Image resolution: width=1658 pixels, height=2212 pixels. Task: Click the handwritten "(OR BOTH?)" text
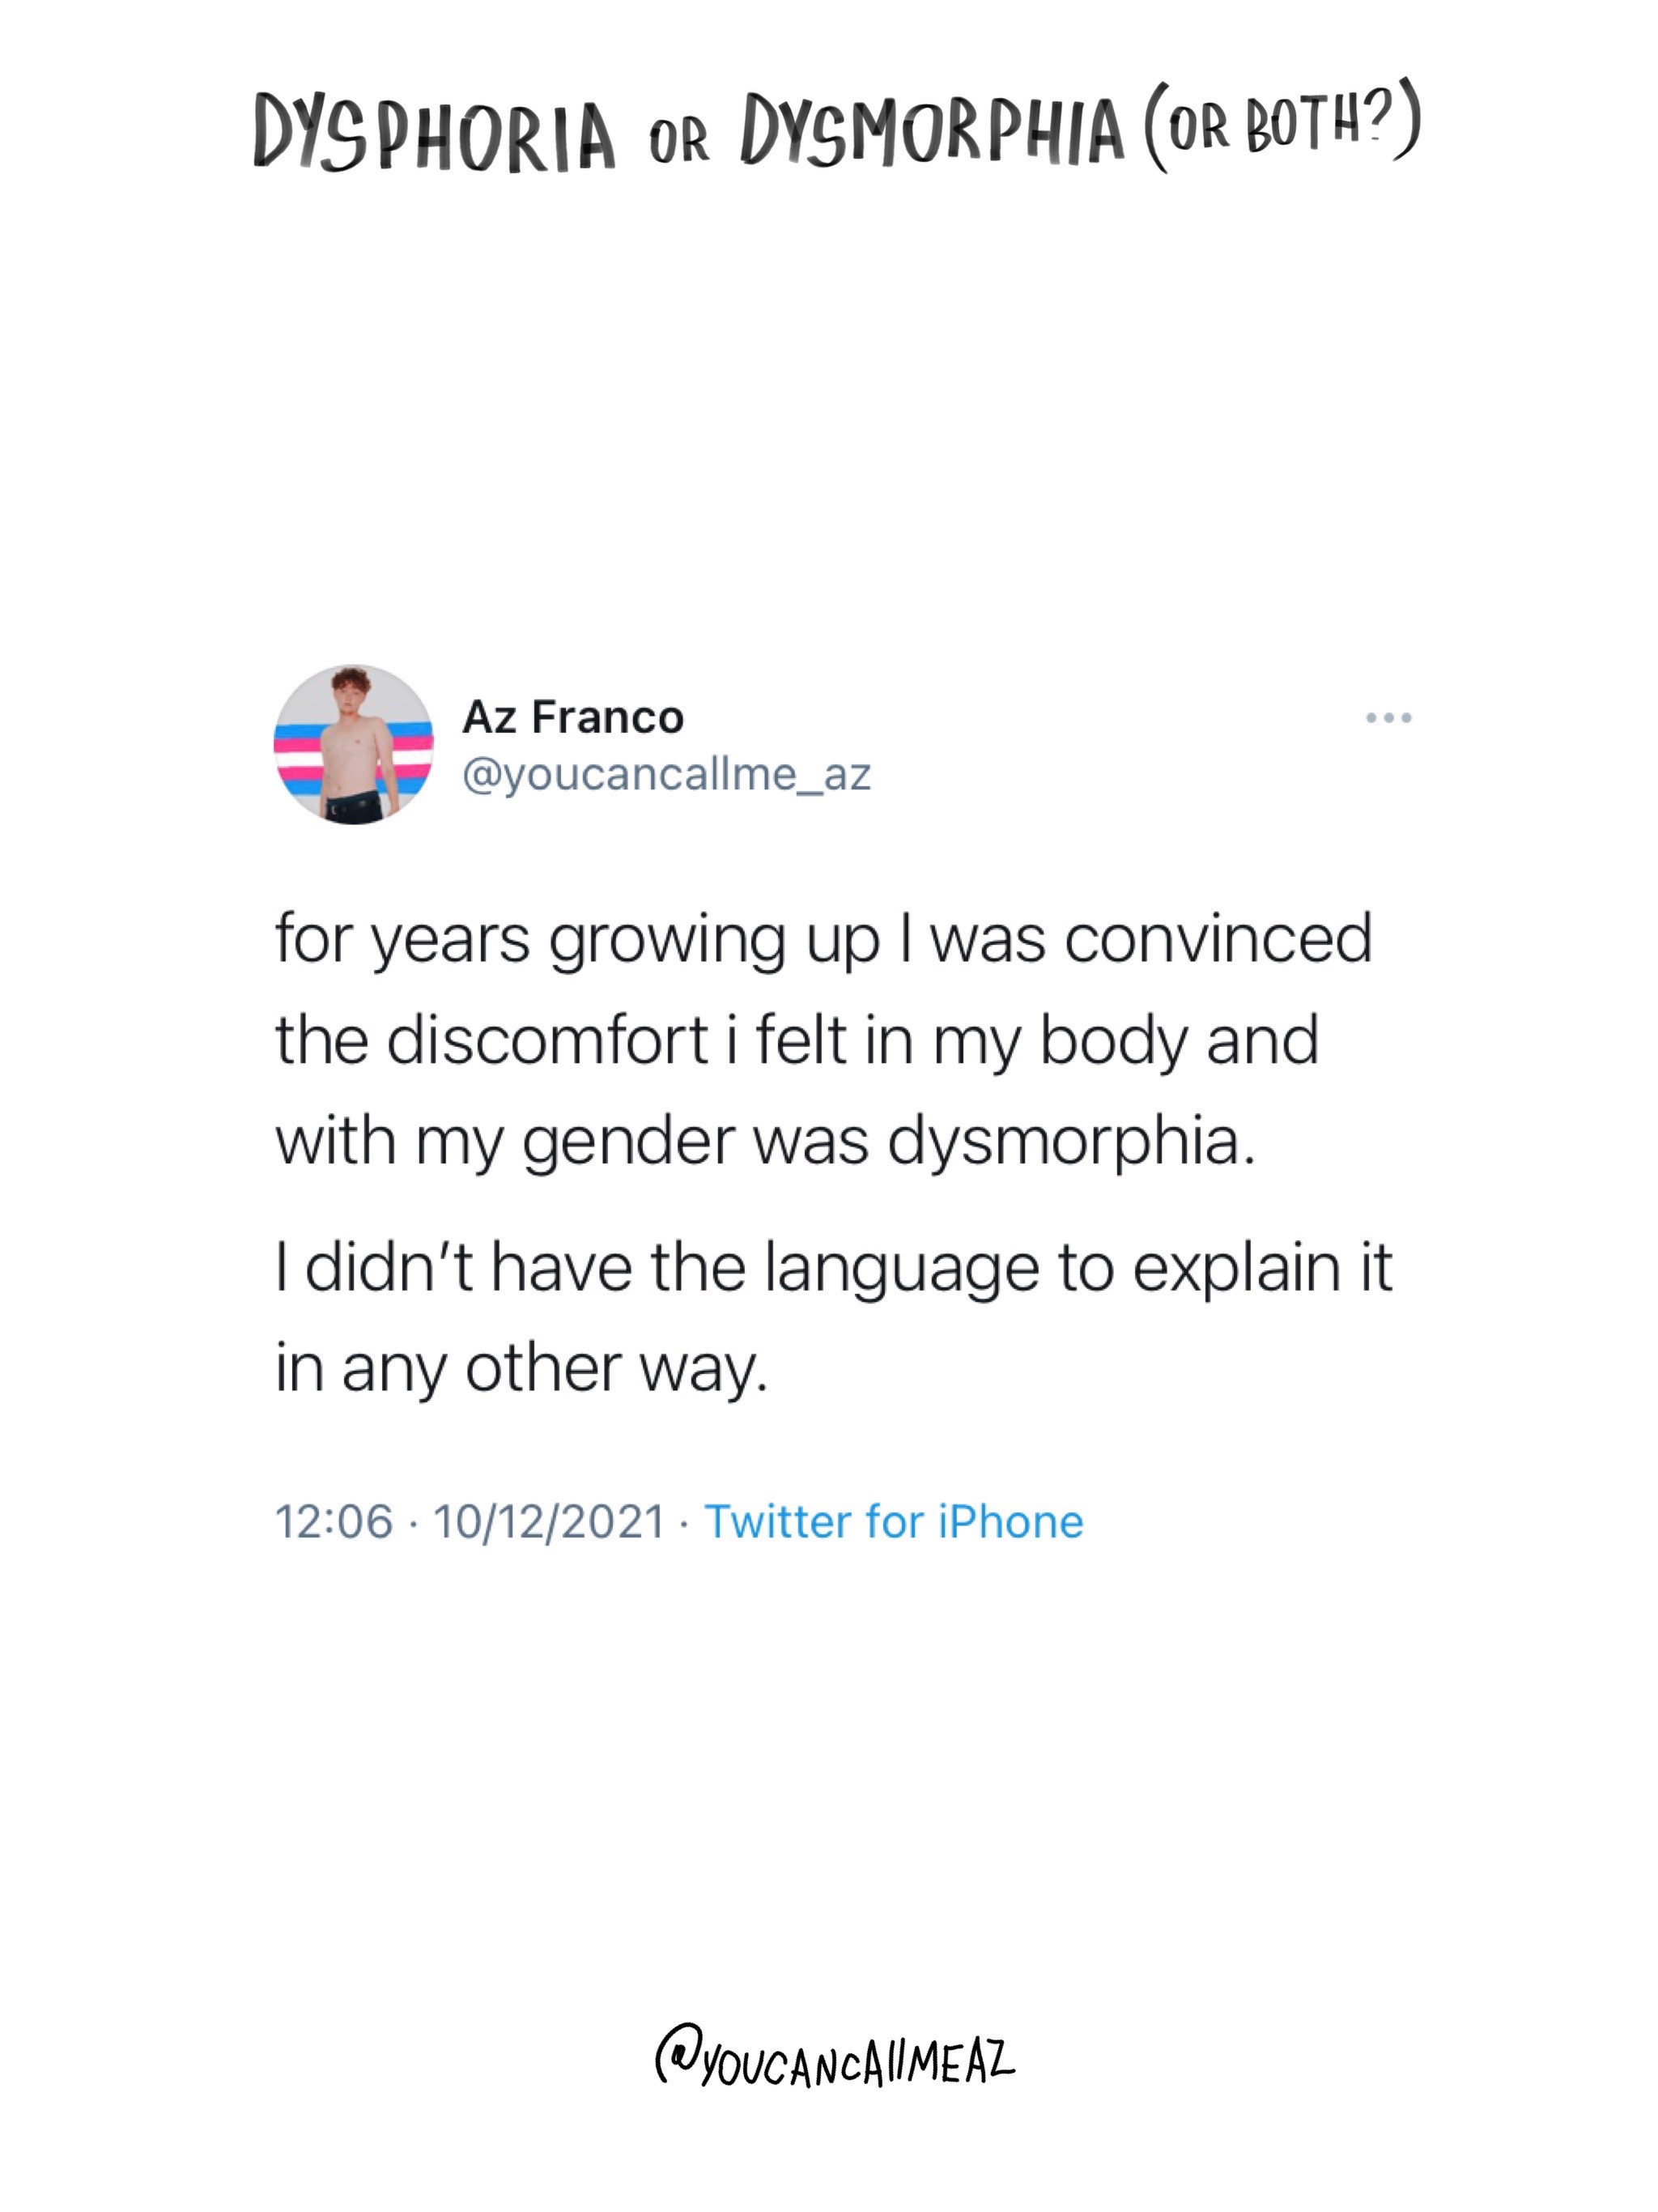(x=1282, y=125)
